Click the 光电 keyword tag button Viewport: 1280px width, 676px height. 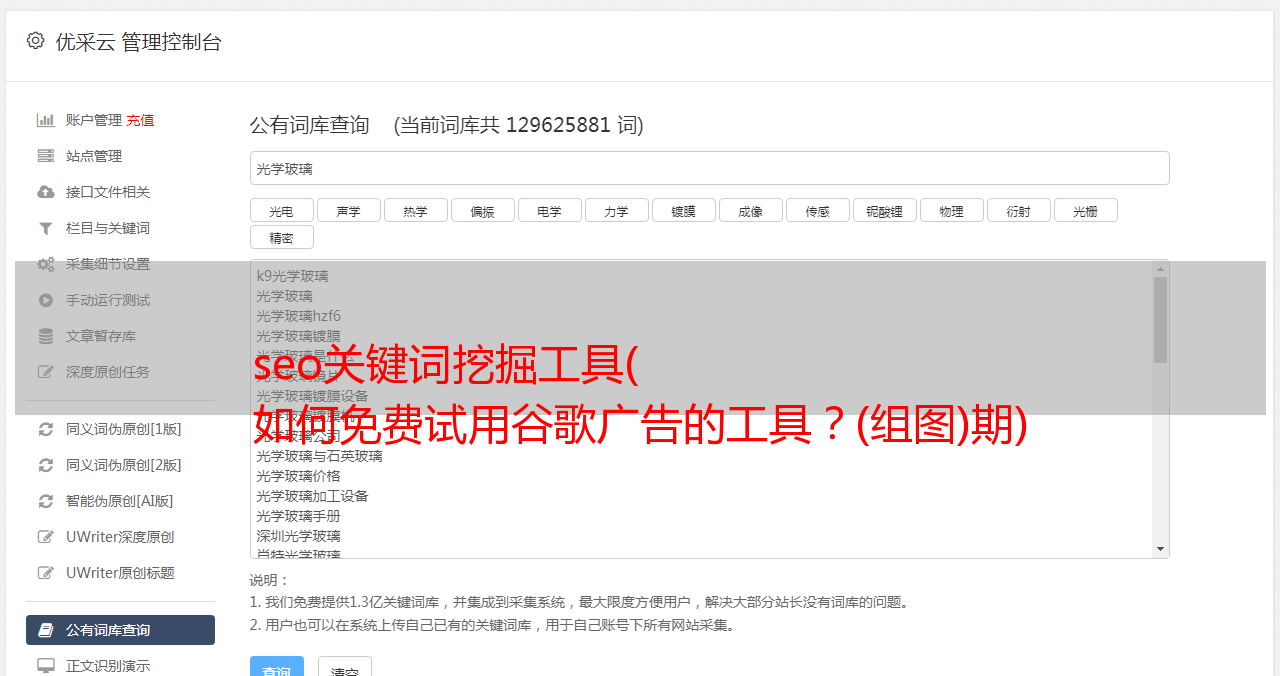coord(282,211)
